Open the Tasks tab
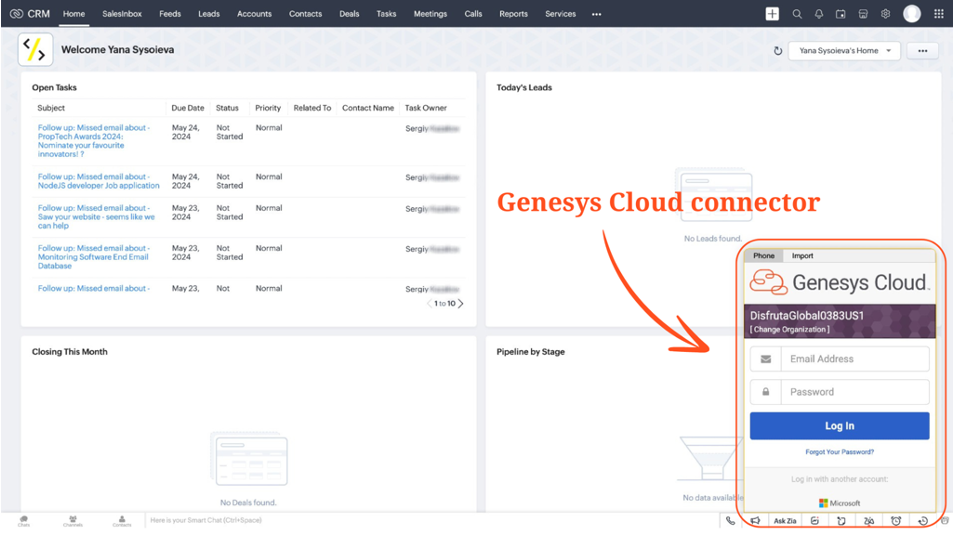 386,13
